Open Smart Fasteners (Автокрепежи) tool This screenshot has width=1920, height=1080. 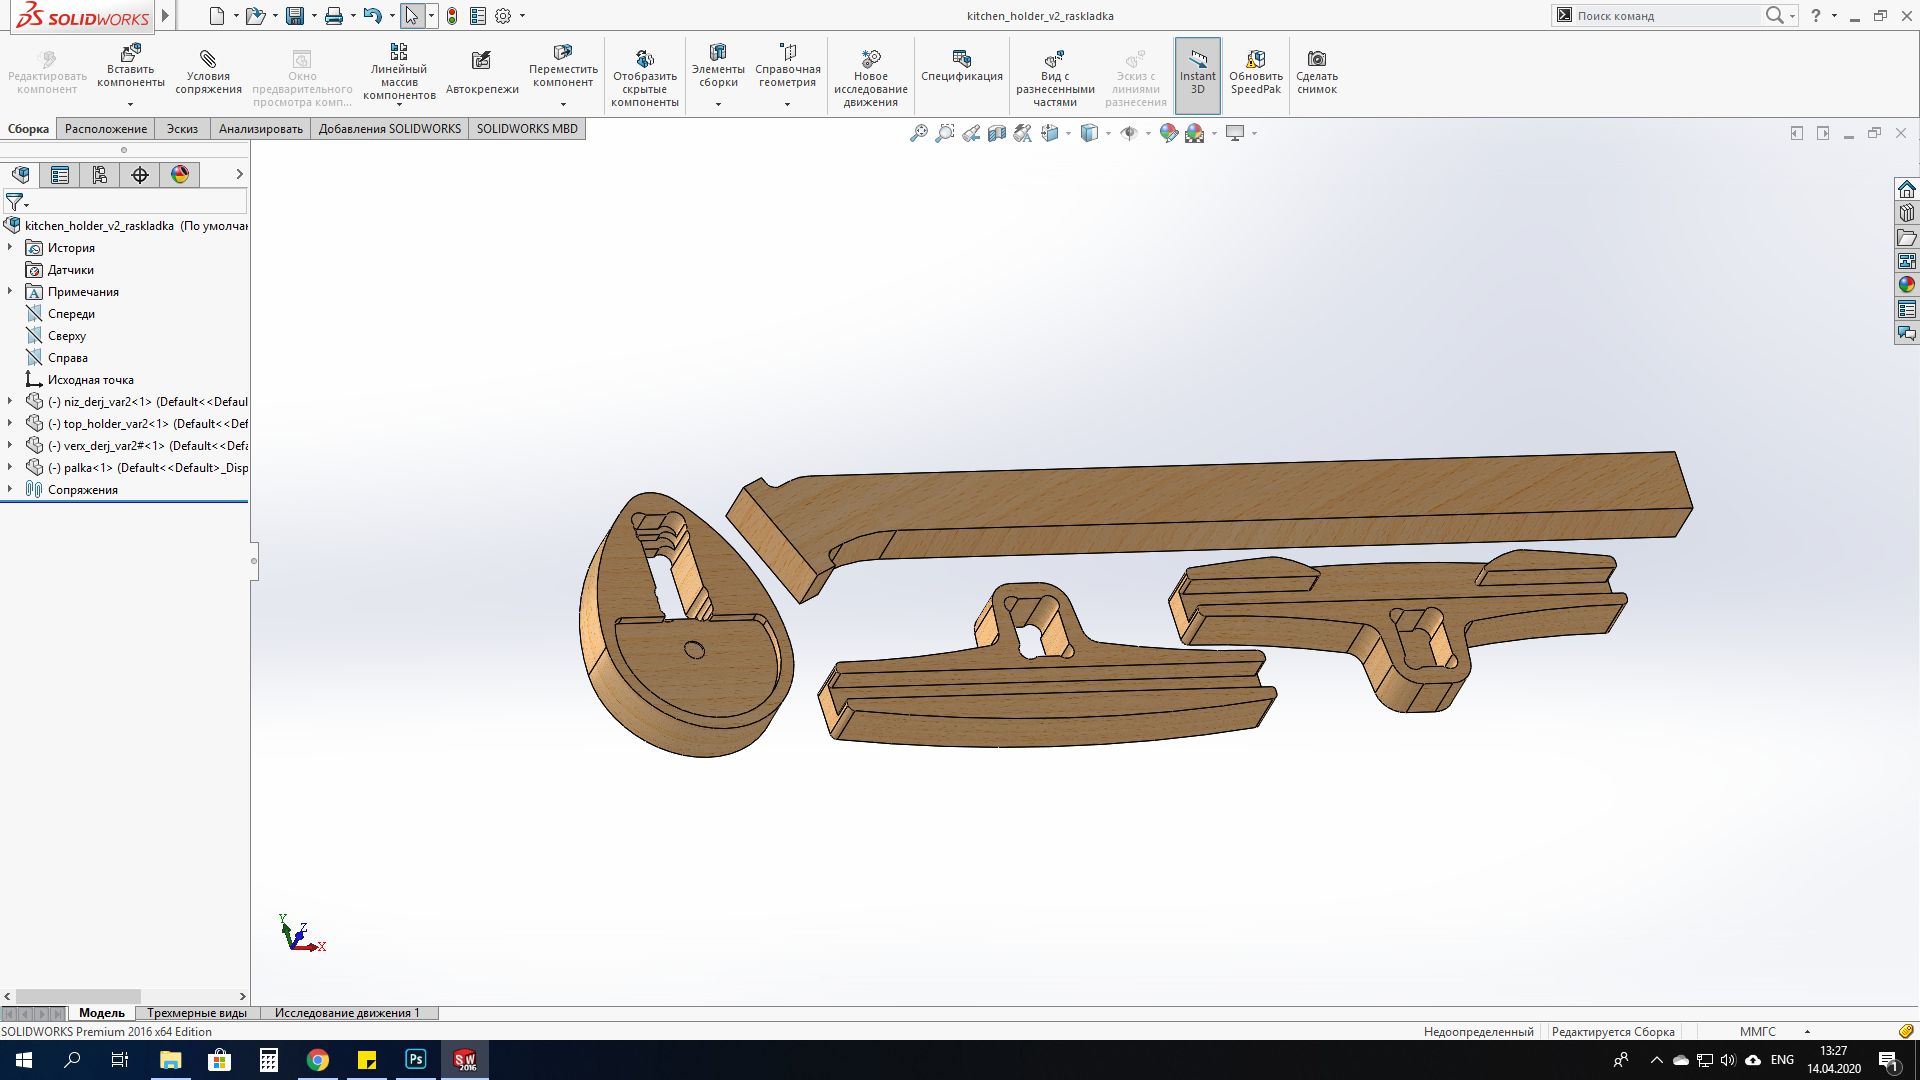click(x=482, y=72)
